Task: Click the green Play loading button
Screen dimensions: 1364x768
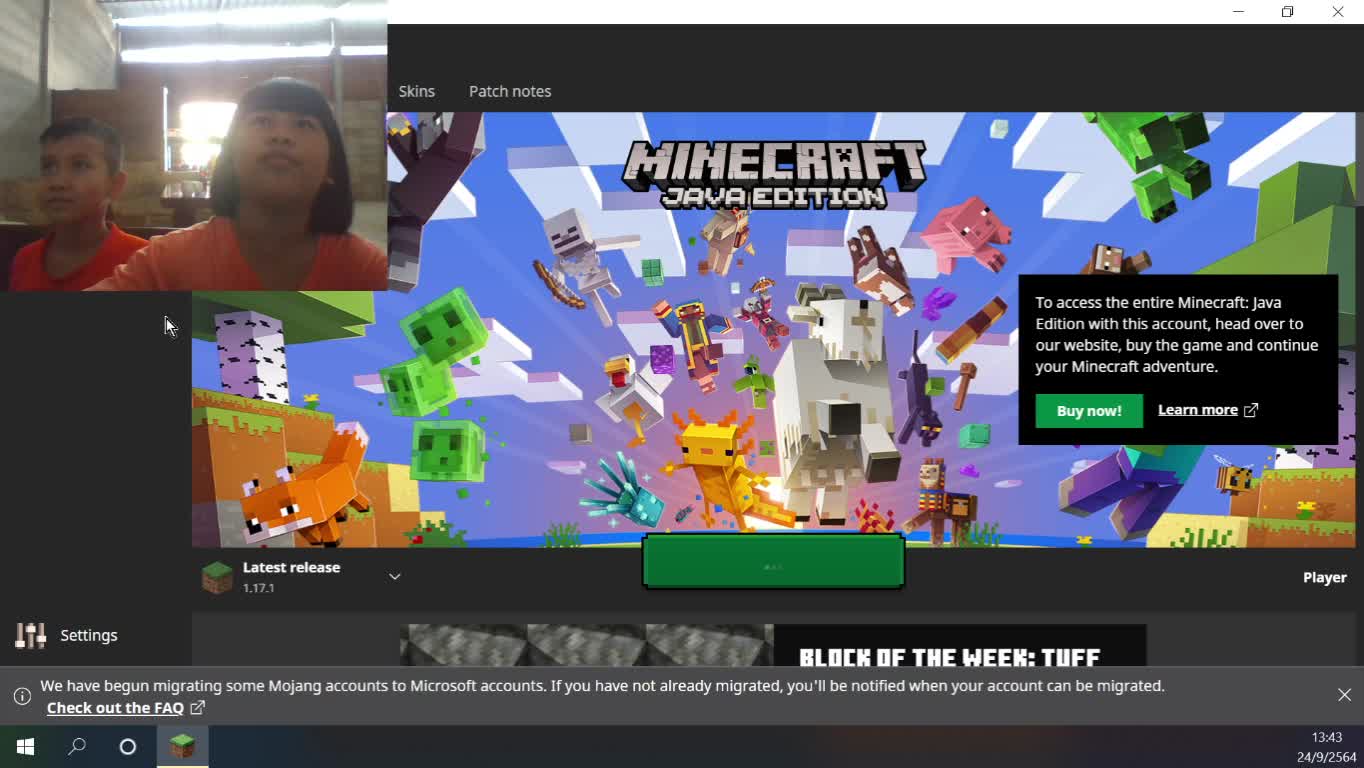Action: coord(773,561)
